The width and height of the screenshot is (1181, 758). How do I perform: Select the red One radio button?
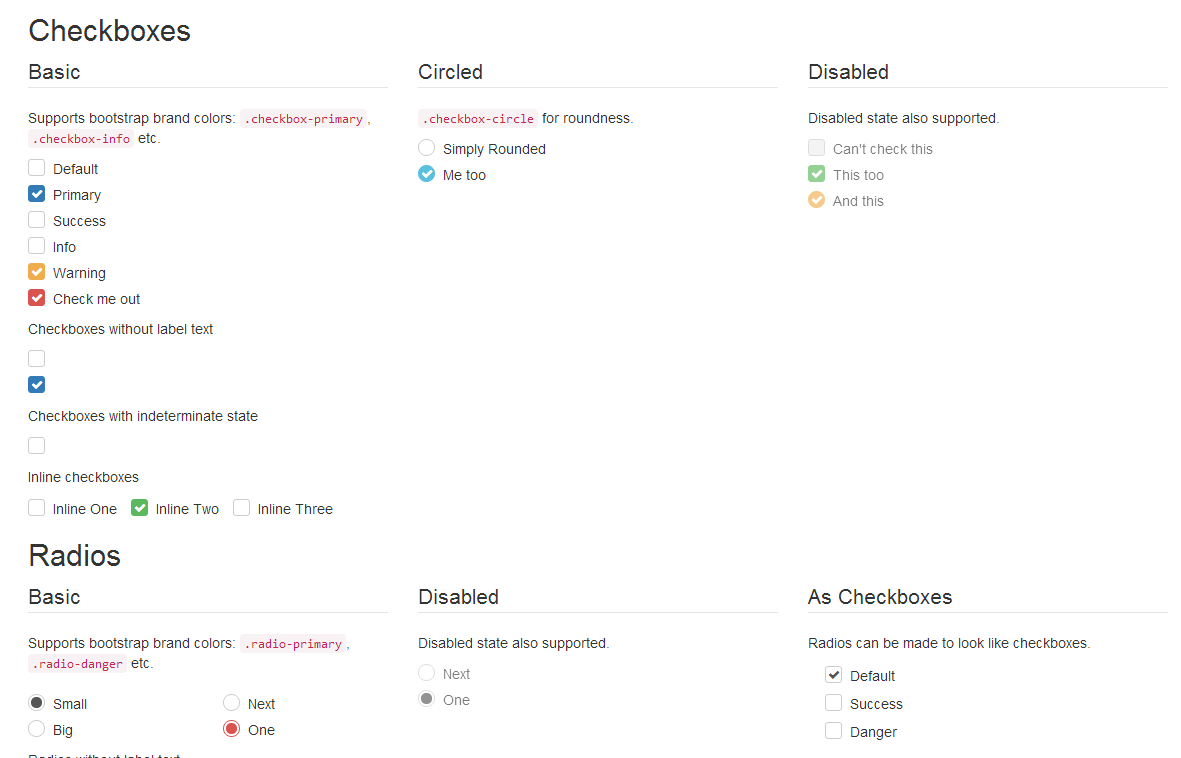click(231, 729)
